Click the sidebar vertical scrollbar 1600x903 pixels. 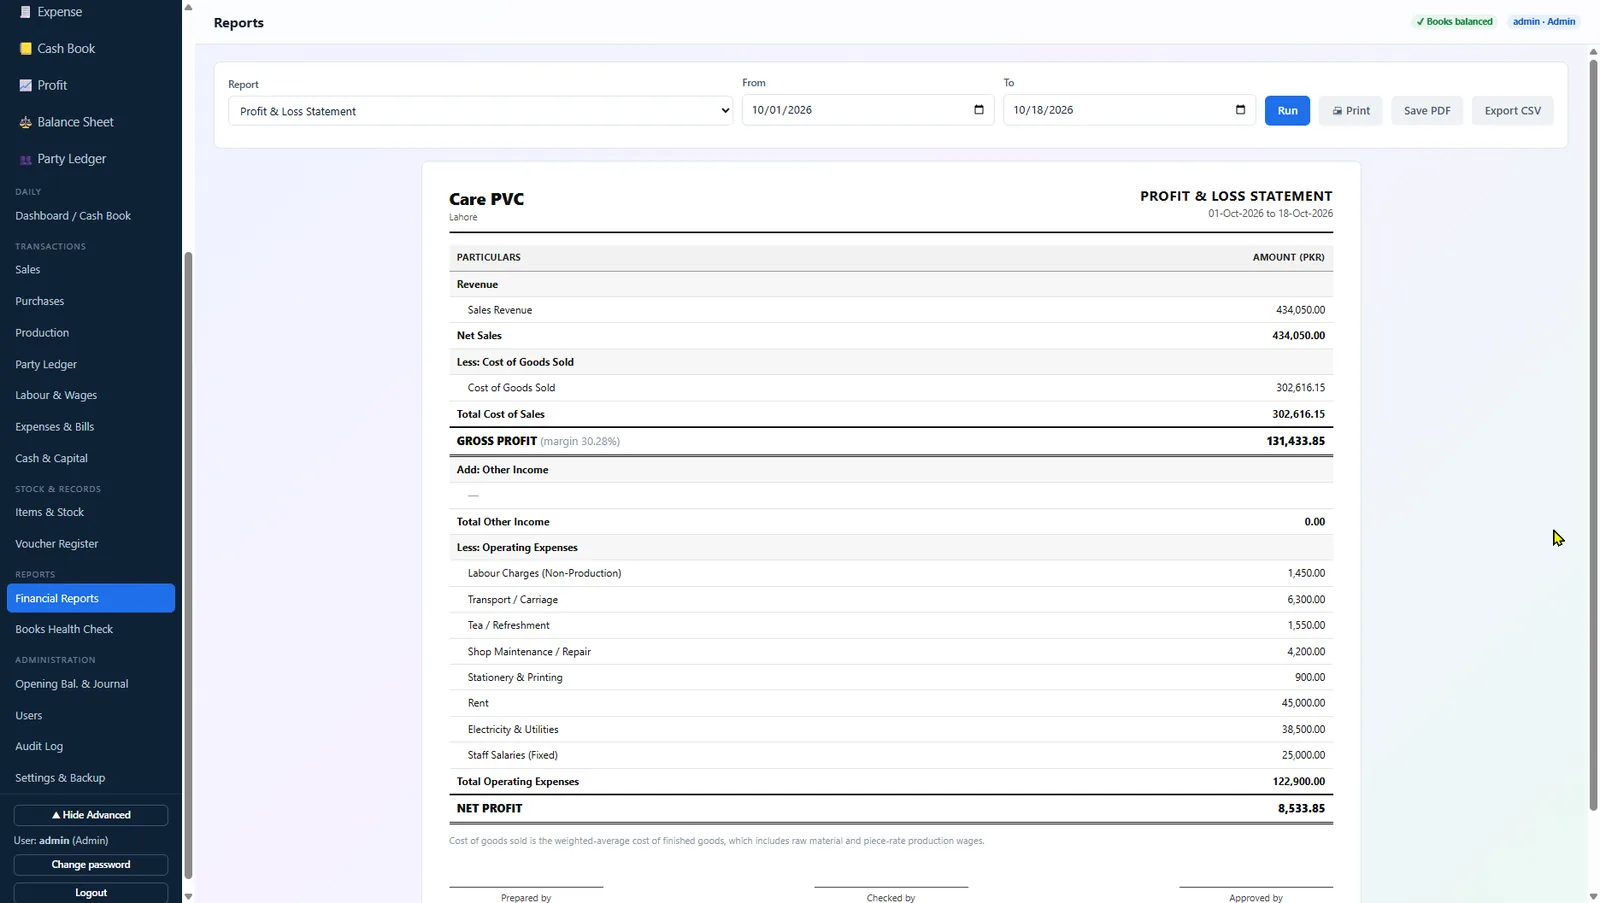coord(188,565)
